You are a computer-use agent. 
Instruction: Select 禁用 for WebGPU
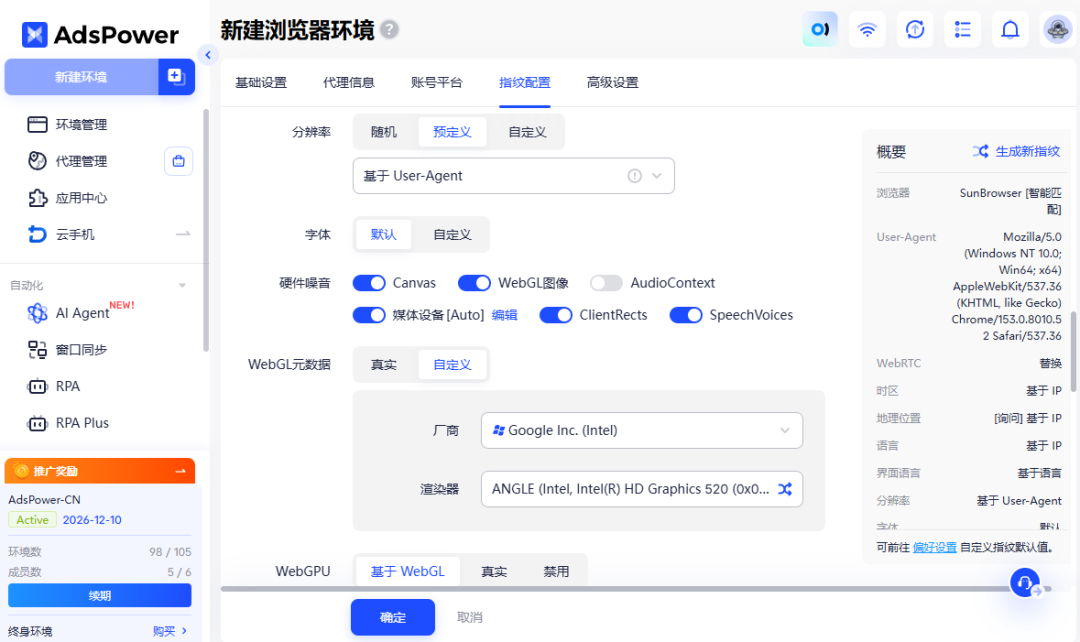[556, 571]
